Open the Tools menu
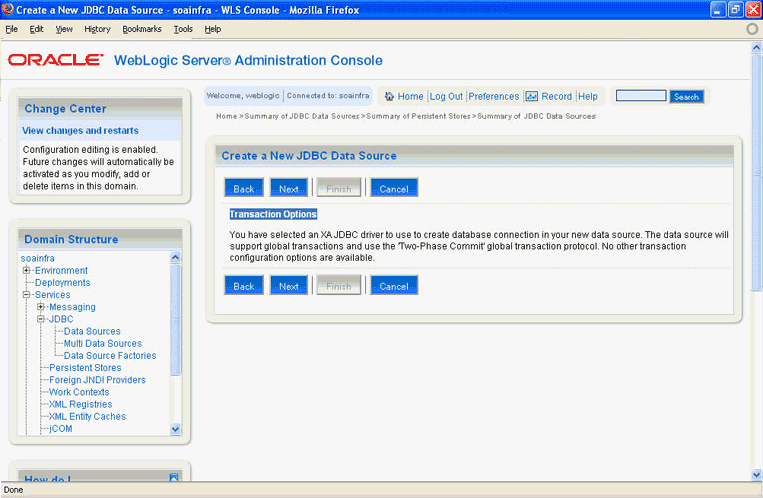 pos(183,29)
